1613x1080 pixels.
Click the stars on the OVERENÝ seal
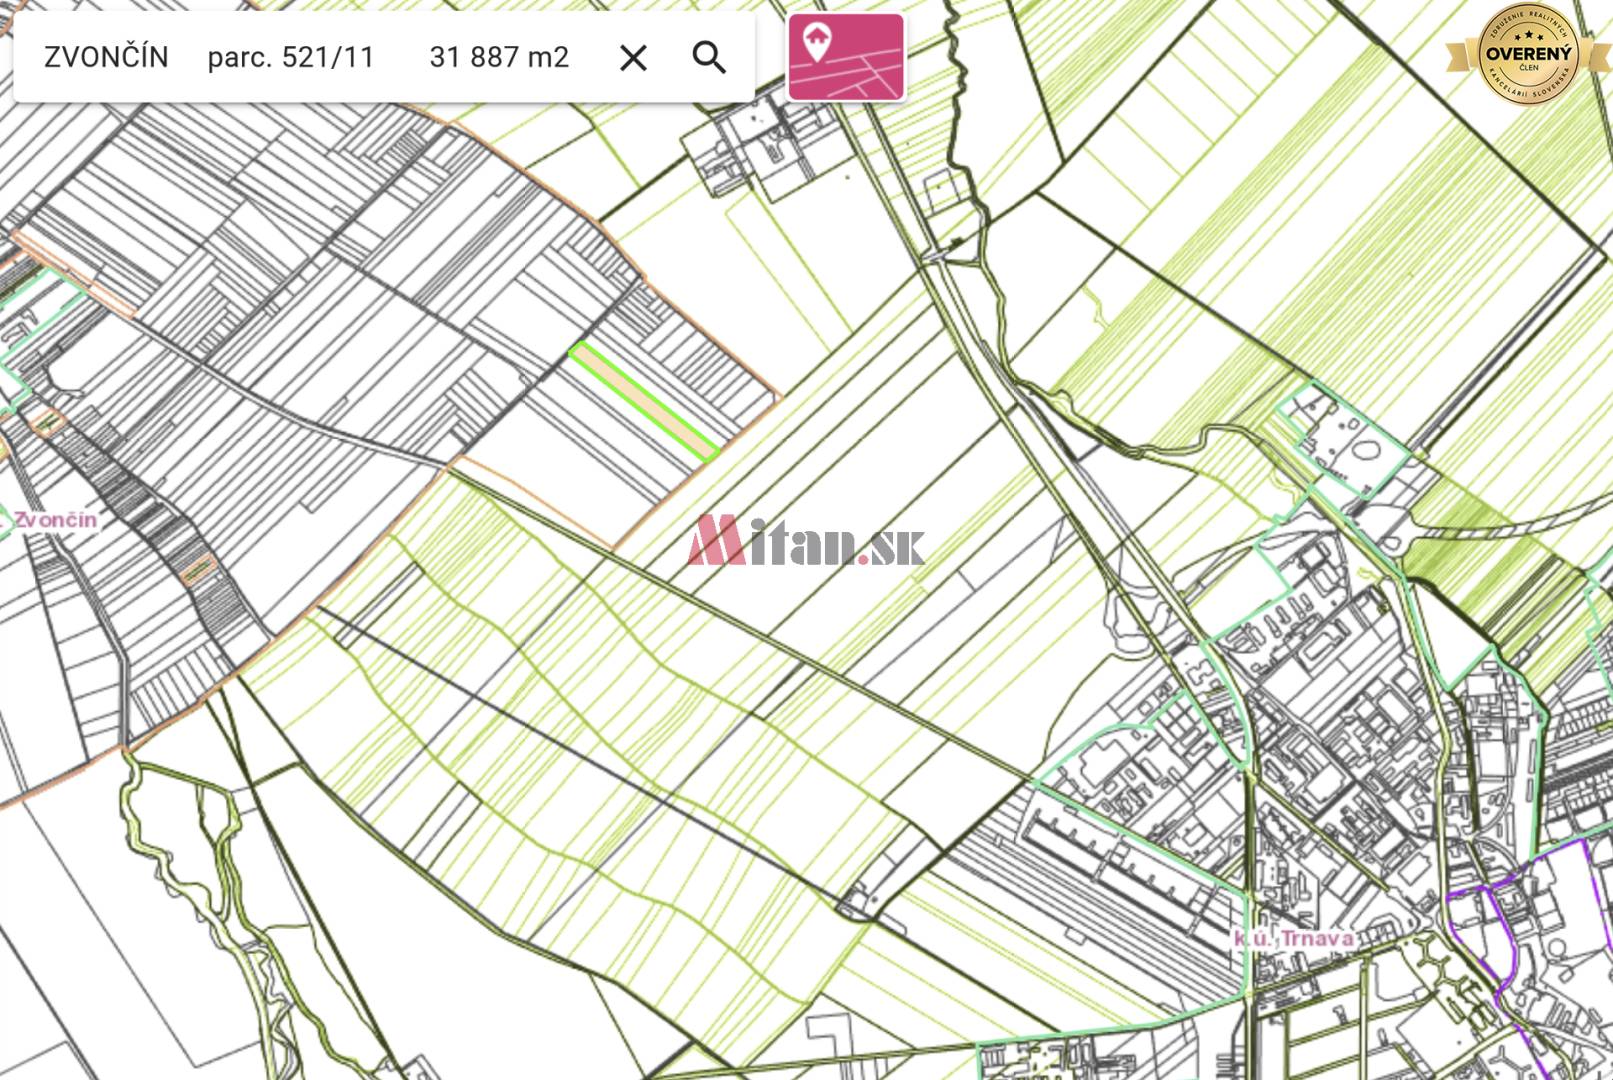click(x=1527, y=34)
